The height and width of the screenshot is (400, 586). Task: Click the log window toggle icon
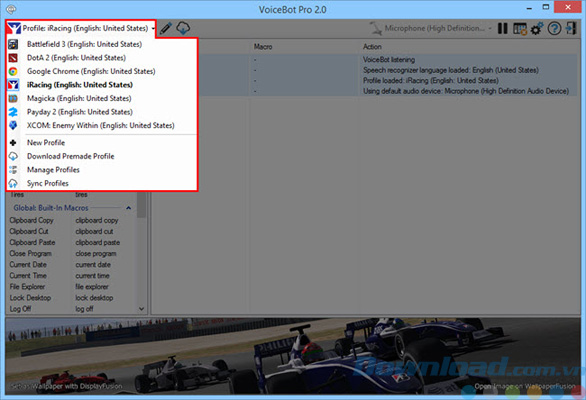click(520, 28)
